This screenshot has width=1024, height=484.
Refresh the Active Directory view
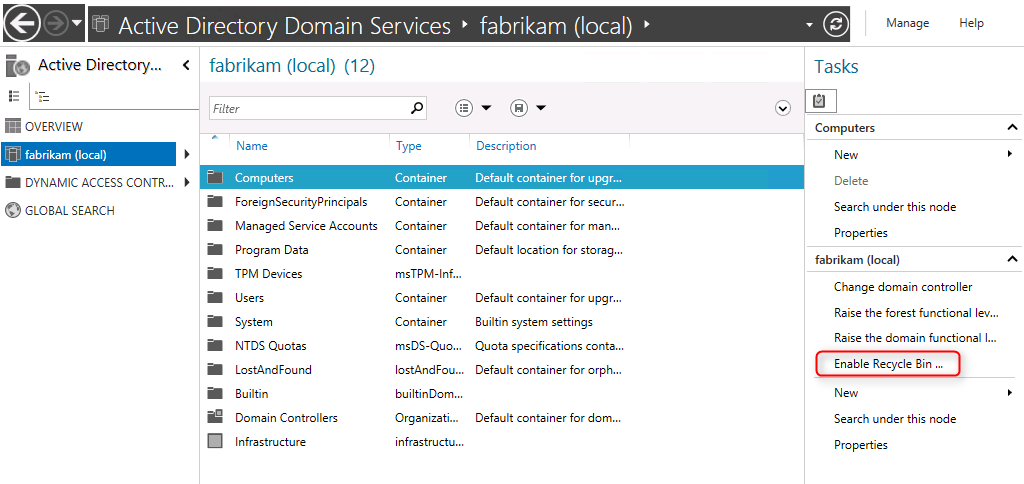coord(835,23)
